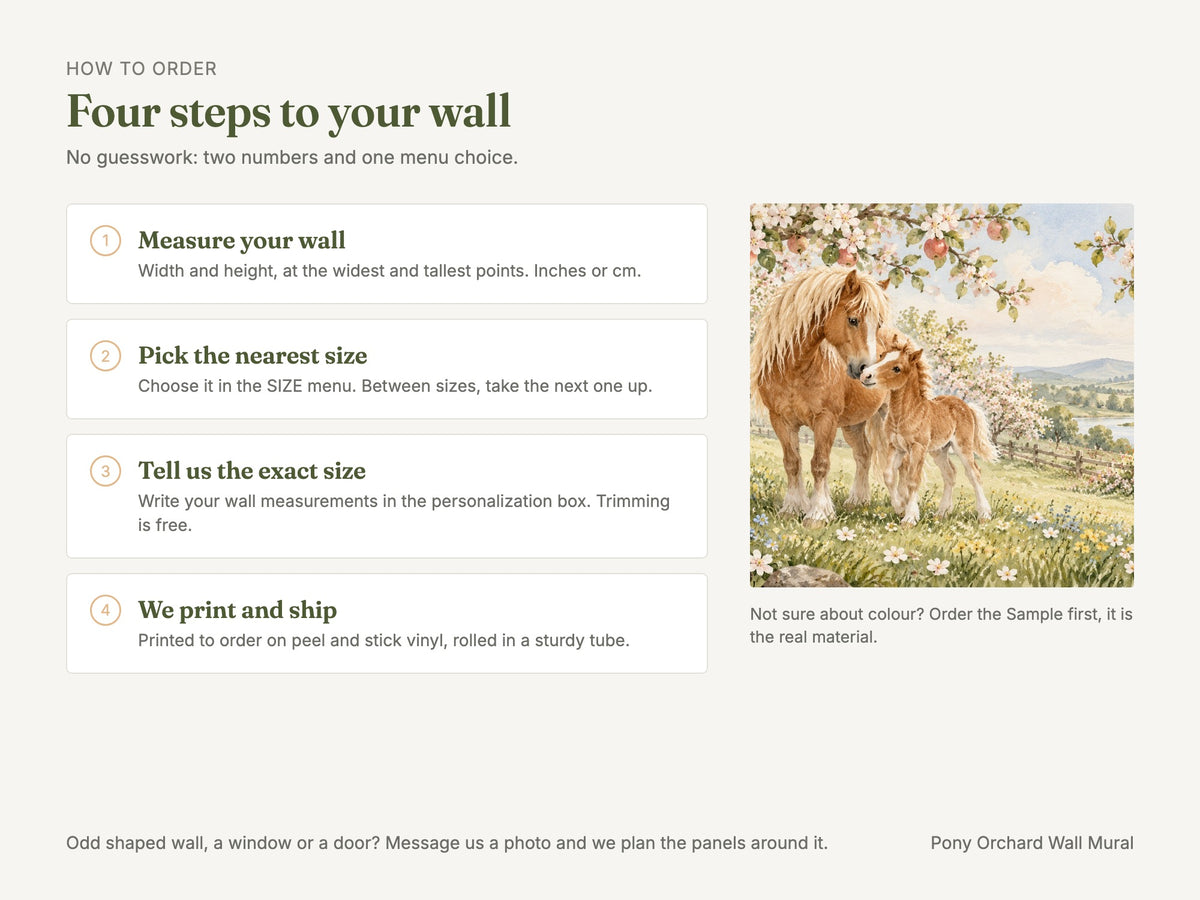Click the 'Four steps to your wall' title
The height and width of the screenshot is (900, 1200).
pyautogui.click(x=289, y=111)
